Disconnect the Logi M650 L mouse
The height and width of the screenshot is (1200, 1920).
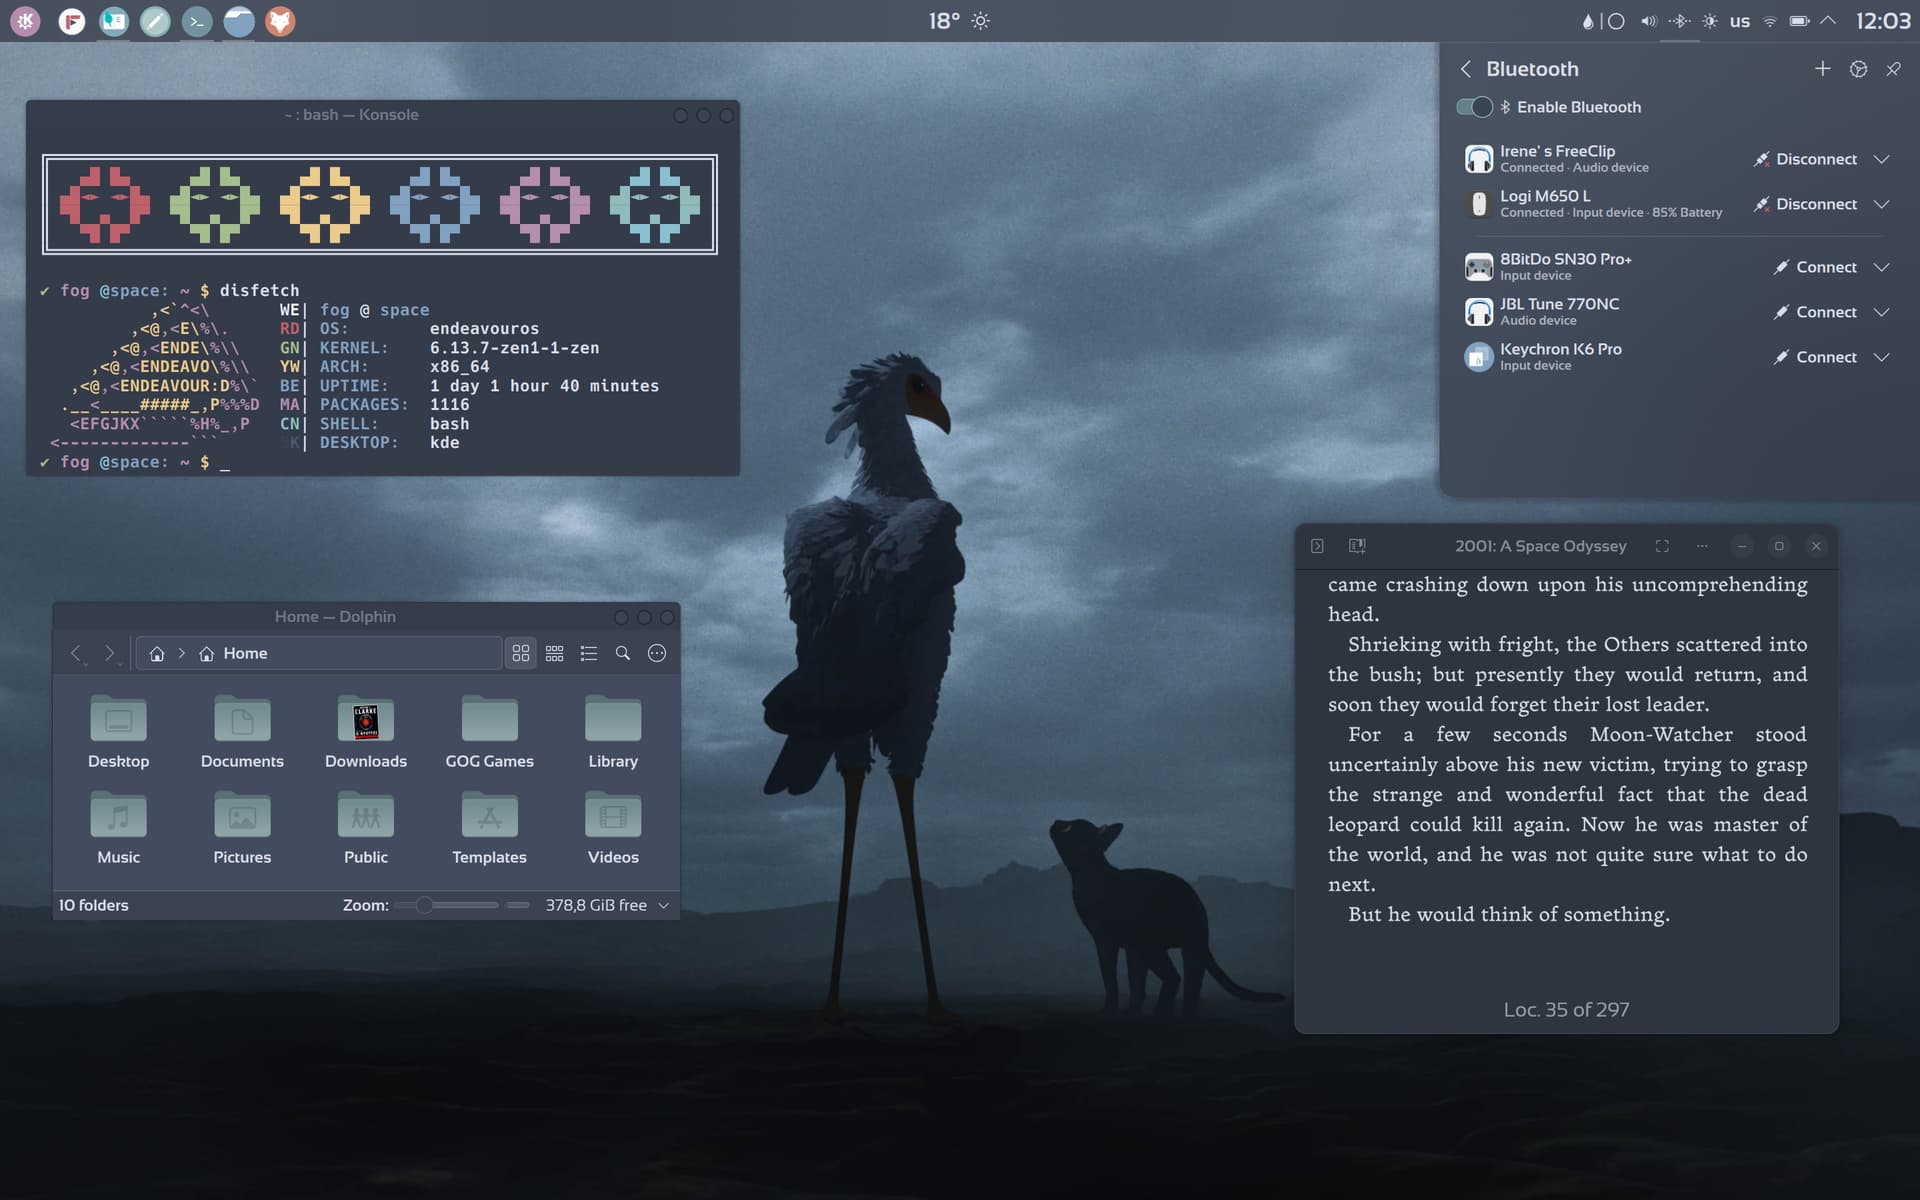(1806, 204)
